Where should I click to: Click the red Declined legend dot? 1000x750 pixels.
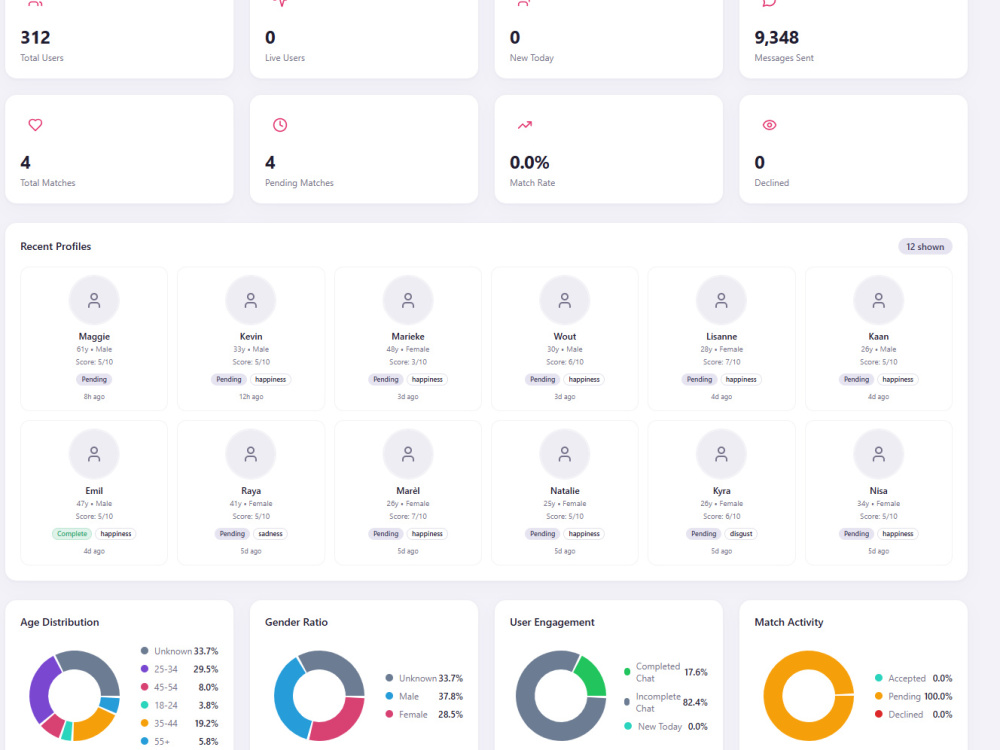[879, 714]
